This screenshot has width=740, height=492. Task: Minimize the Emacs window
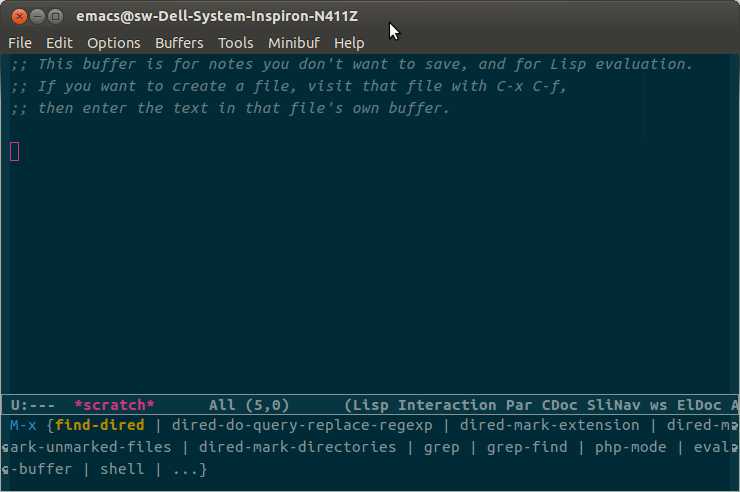36,16
